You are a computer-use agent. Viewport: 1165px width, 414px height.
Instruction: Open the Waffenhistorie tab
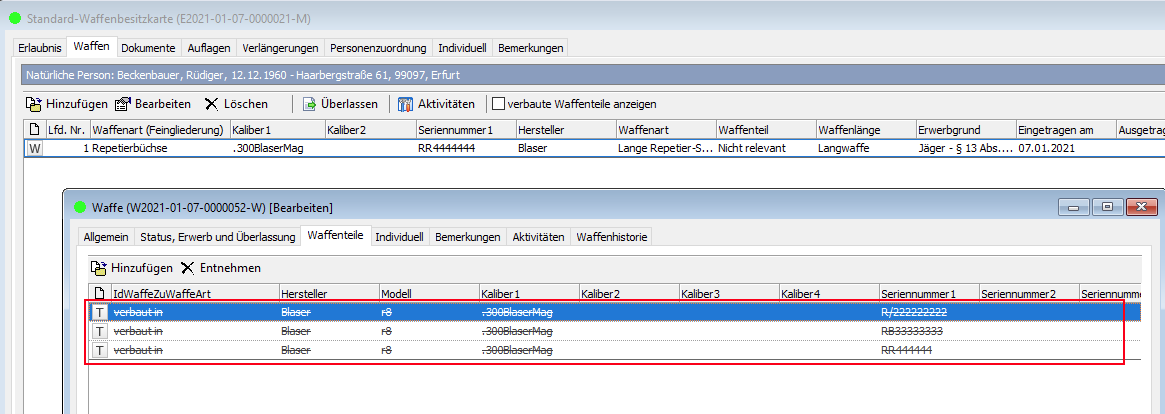coord(612,237)
